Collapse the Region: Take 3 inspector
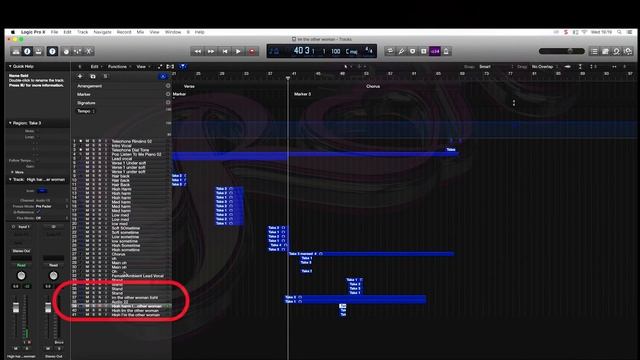The image size is (640, 360). tap(10, 123)
